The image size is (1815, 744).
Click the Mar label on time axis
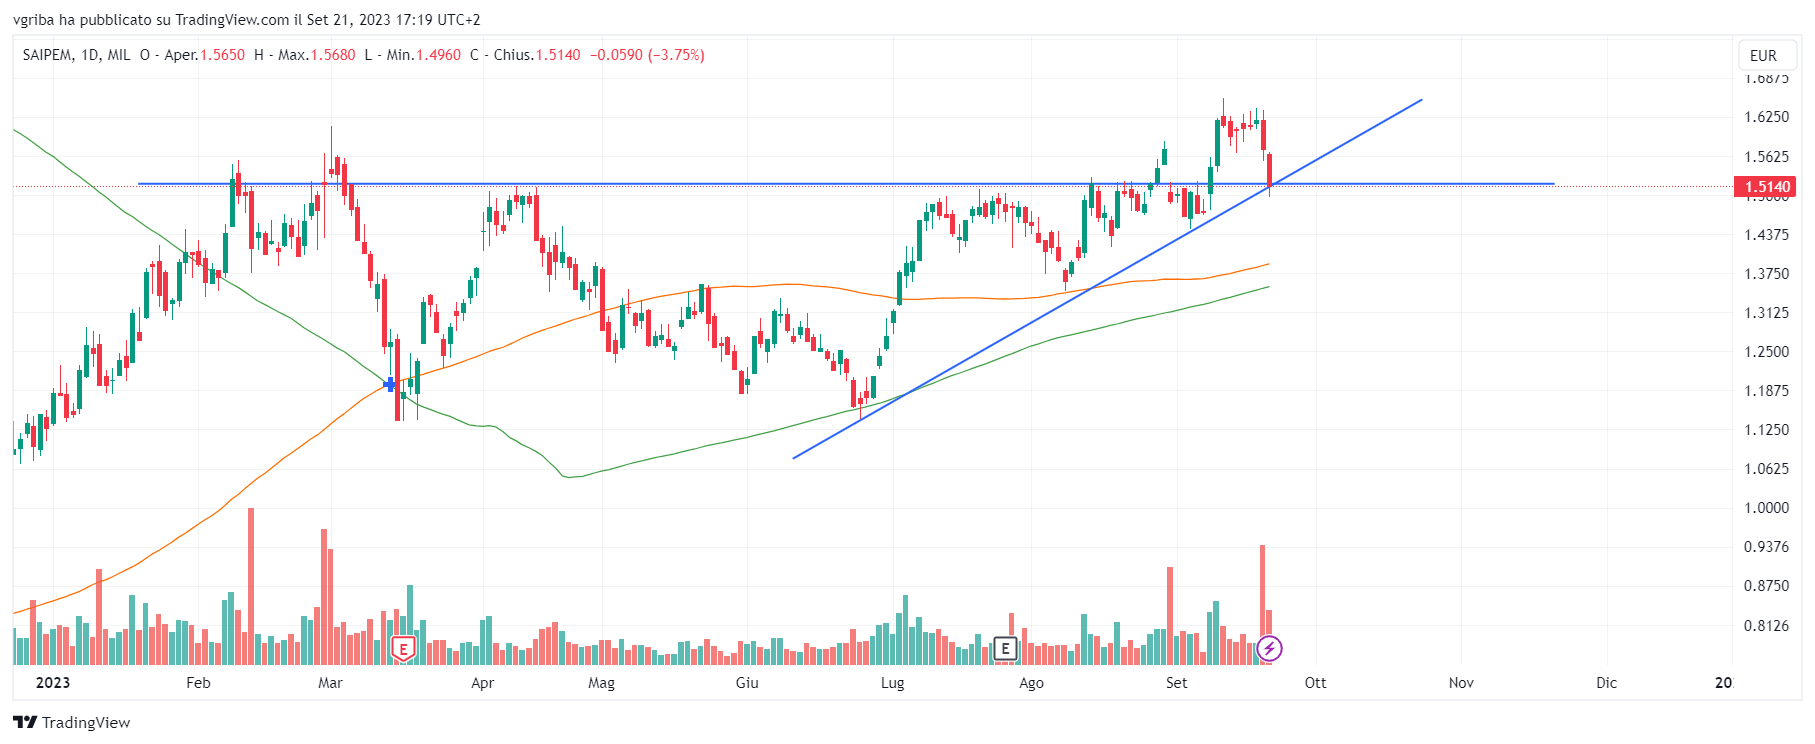pos(330,683)
